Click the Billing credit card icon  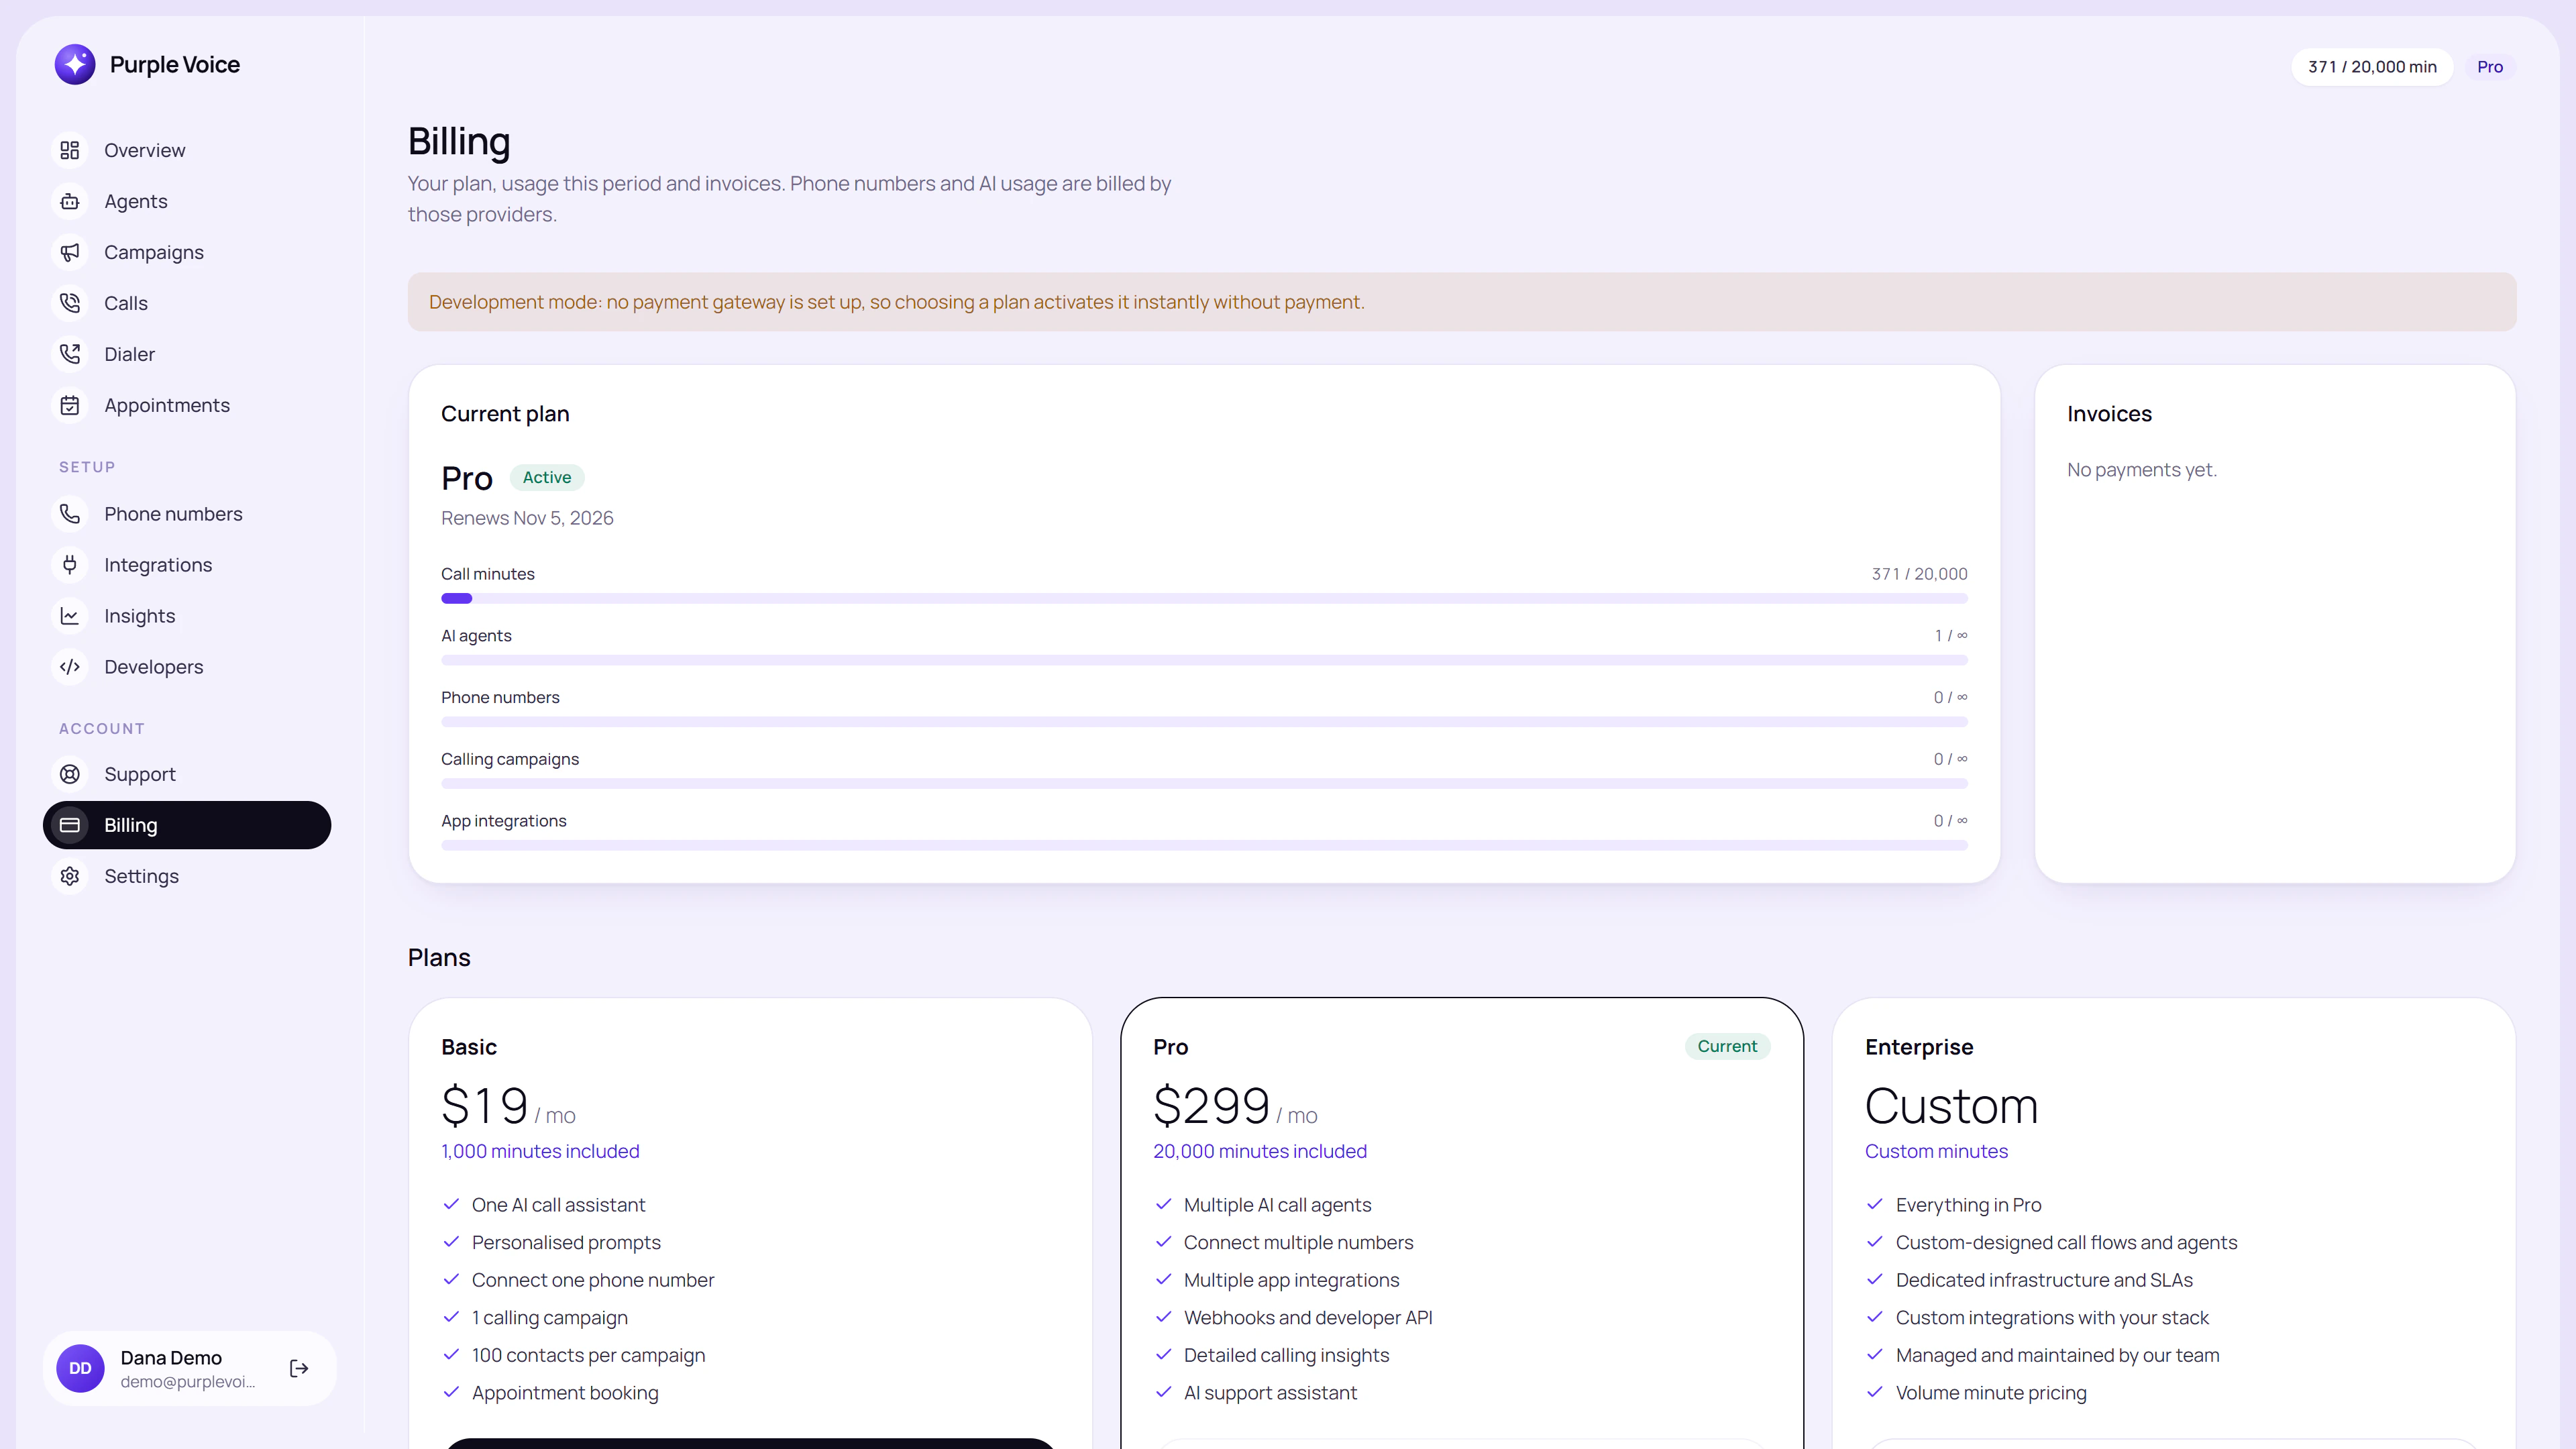[x=70, y=825]
